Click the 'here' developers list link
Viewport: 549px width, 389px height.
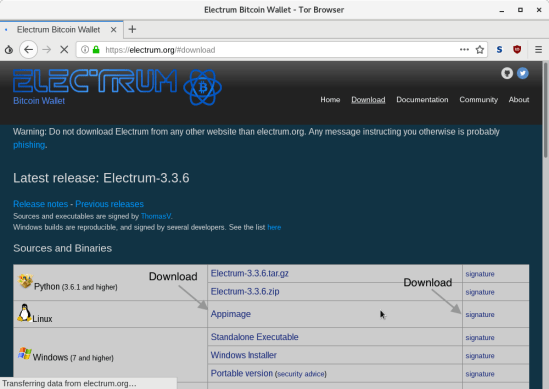click(274, 227)
